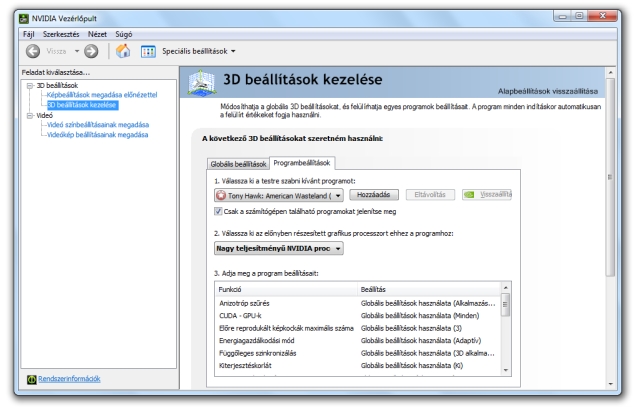Minimize the NVIDIA Vezérlőpult window
640x408 pixels.
[x=563, y=16]
